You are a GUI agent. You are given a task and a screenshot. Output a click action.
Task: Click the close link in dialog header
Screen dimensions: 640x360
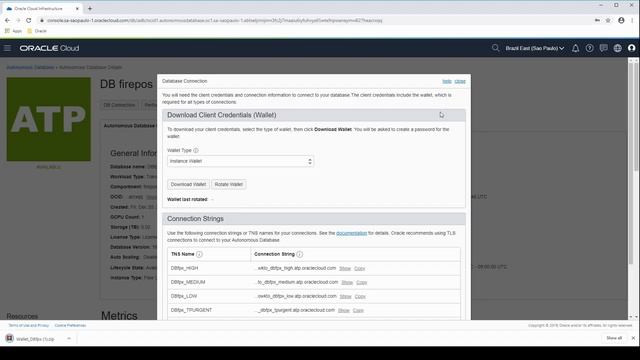(x=460, y=81)
